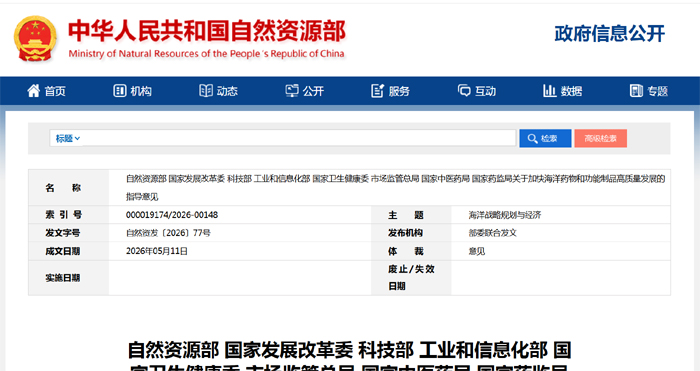Click the 中华人民共和国自然资源部 site title
This screenshot has width=700, height=371.
(x=207, y=31)
